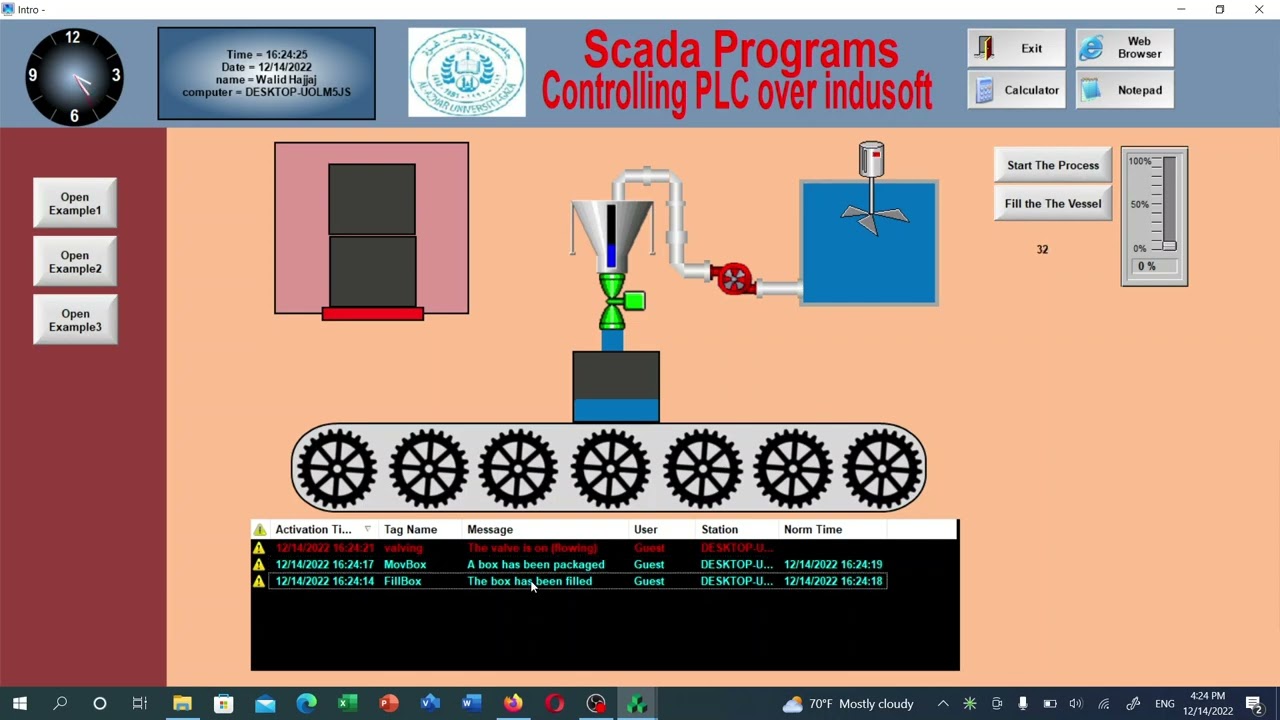Click the mixer motor above the tank

coord(872,160)
